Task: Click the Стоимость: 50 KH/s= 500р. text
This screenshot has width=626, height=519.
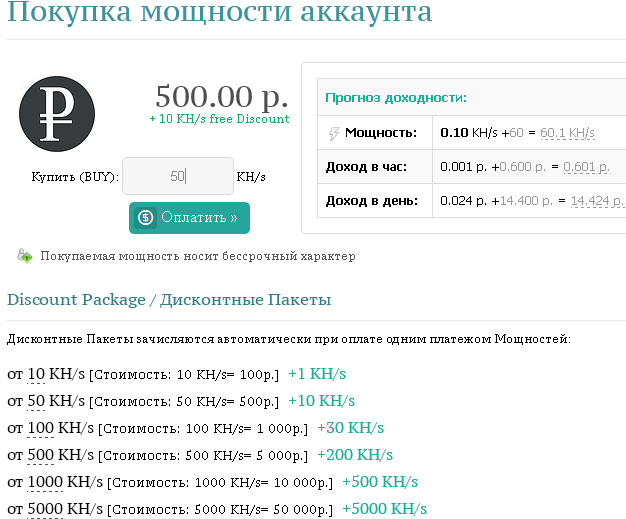Action: [x=184, y=402]
